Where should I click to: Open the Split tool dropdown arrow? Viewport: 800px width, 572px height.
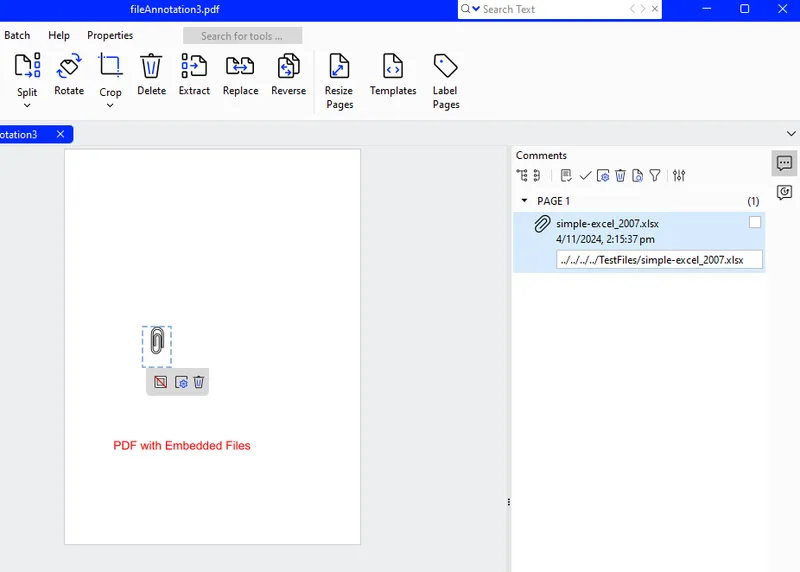27,105
